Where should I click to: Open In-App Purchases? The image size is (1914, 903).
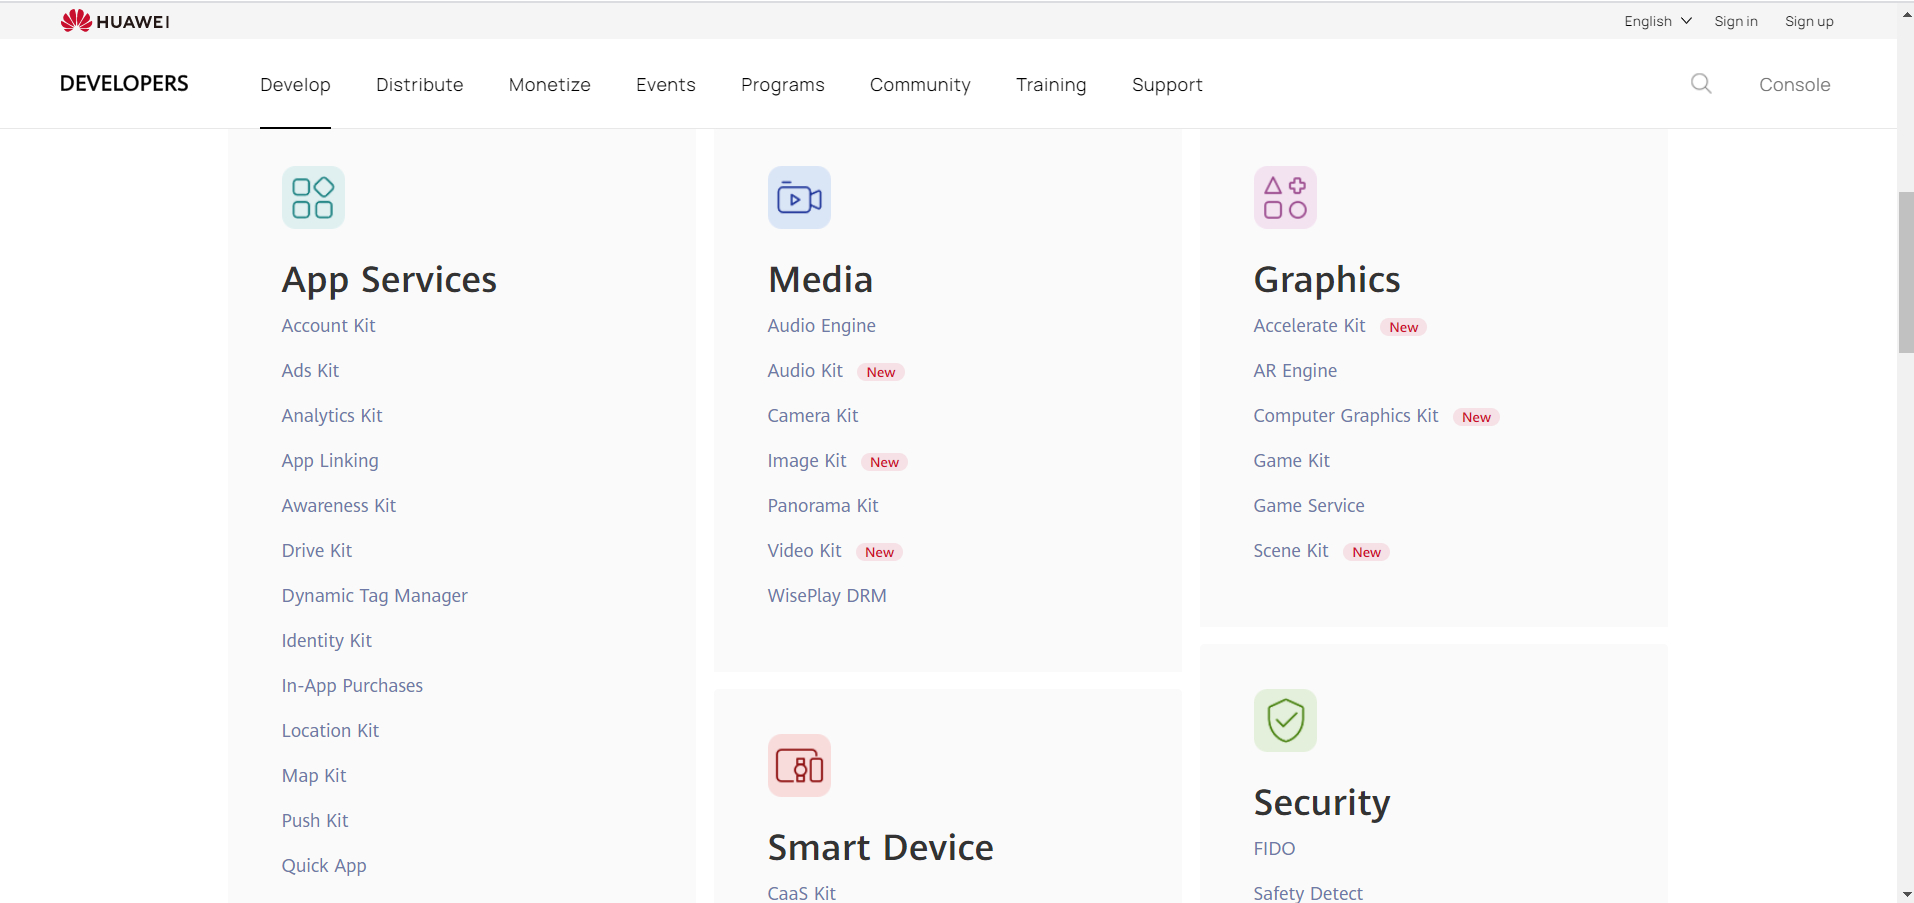pyautogui.click(x=352, y=686)
